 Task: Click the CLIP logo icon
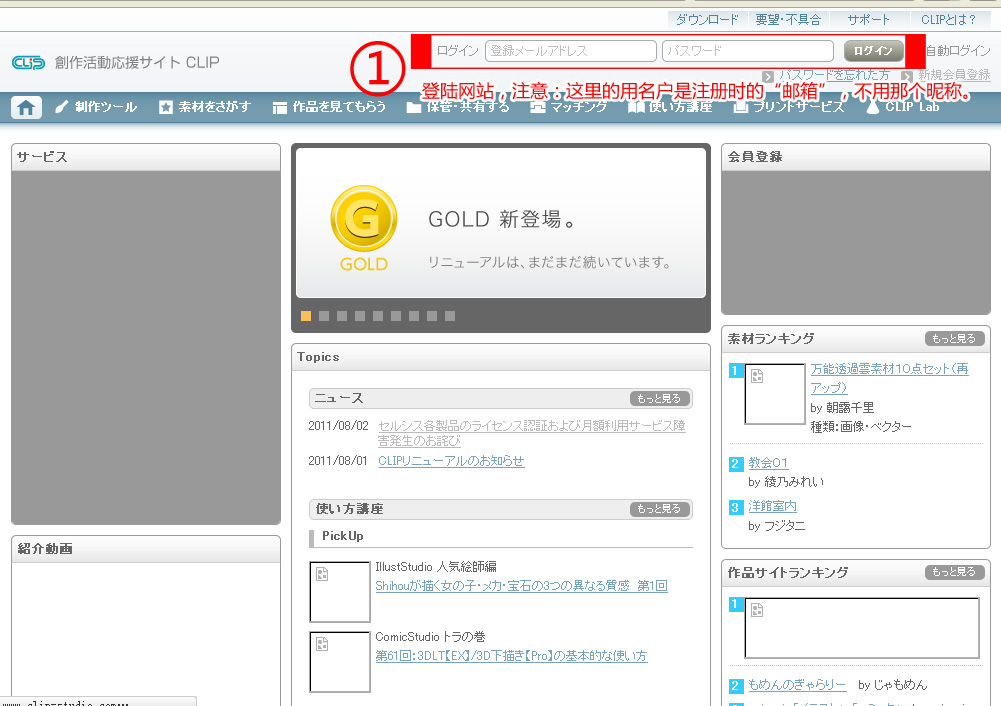pos(28,63)
